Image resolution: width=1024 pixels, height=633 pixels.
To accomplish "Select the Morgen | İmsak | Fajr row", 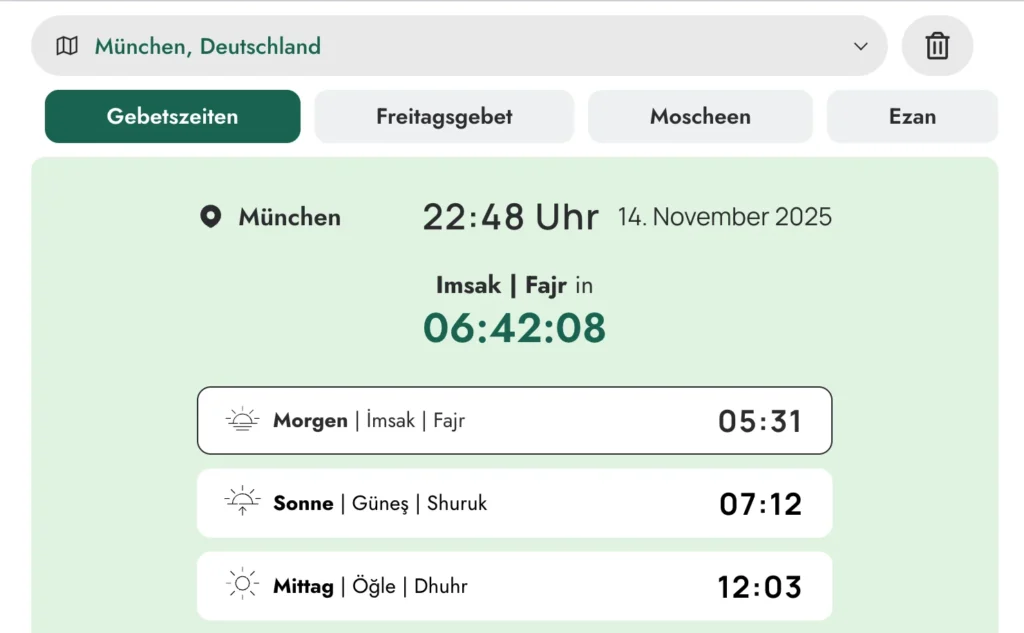I will click(514, 421).
